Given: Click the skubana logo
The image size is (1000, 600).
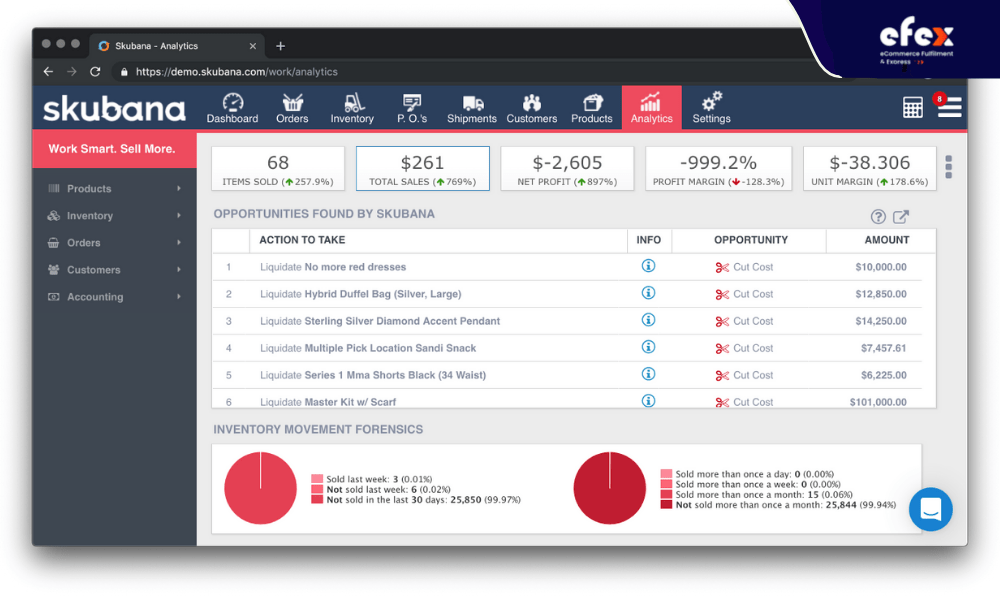Looking at the screenshot, I should 114,108.
